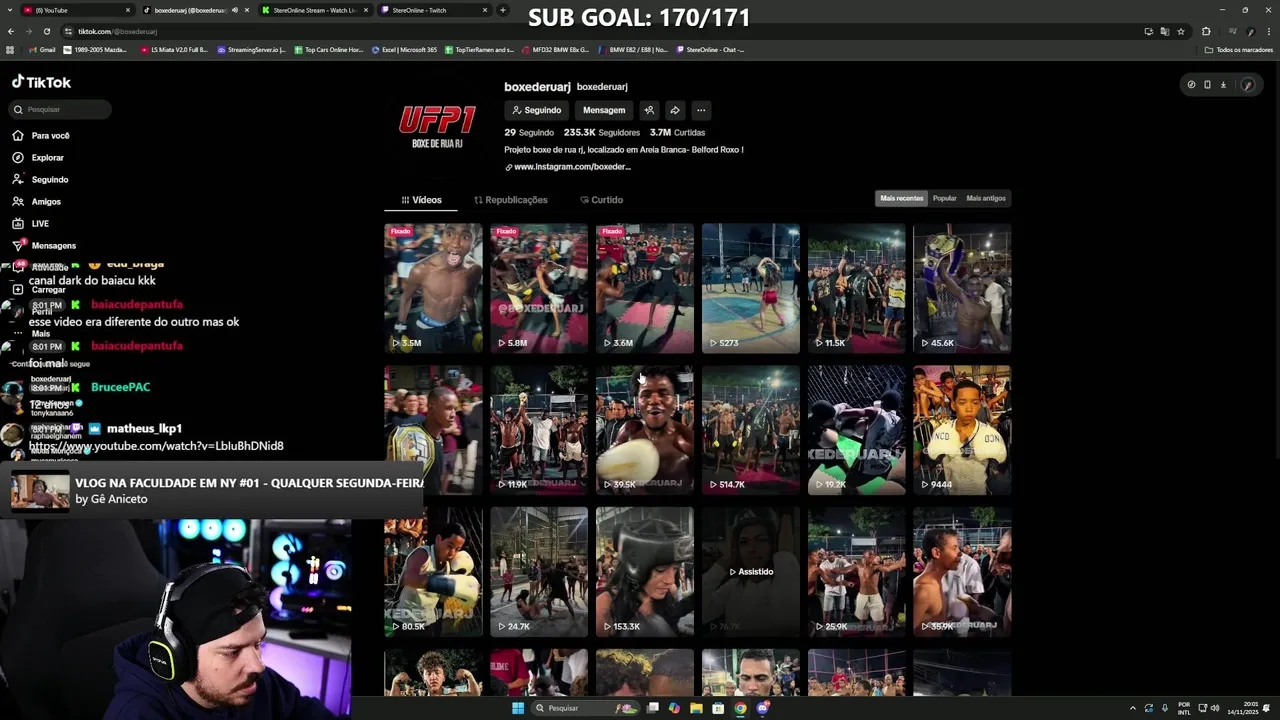Image resolution: width=1280 pixels, height=720 pixels.
Task: Click the Mensagem button on profile
Action: pos(604,110)
